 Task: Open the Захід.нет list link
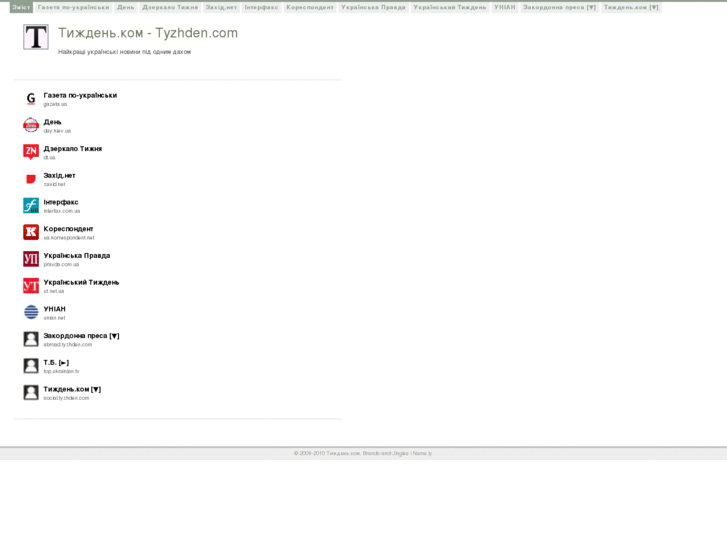pyautogui.click(x=59, y=175)
